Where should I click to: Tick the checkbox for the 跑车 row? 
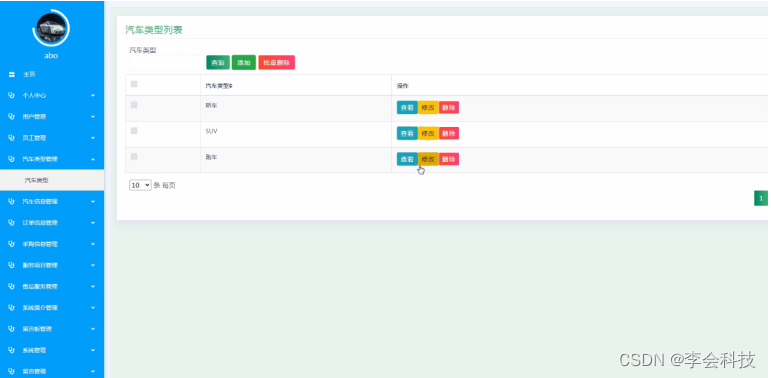tap(134, 156)
